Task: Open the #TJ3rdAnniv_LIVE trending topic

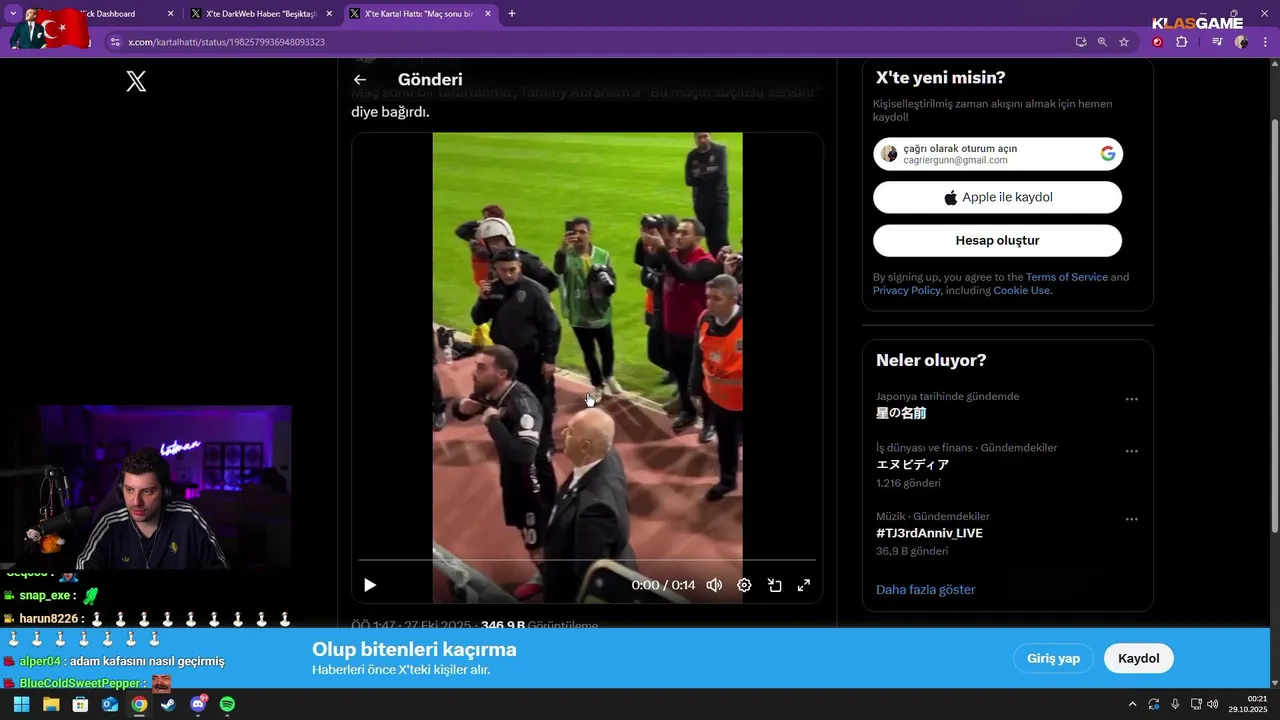Action: (x=929, y=533)
